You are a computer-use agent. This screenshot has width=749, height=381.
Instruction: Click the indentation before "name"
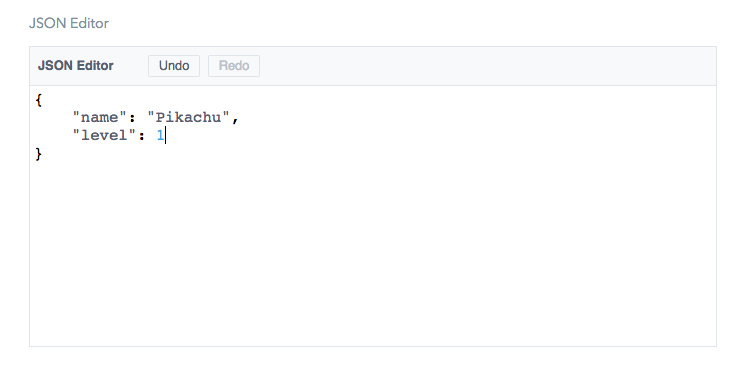(x=53, y=117)
